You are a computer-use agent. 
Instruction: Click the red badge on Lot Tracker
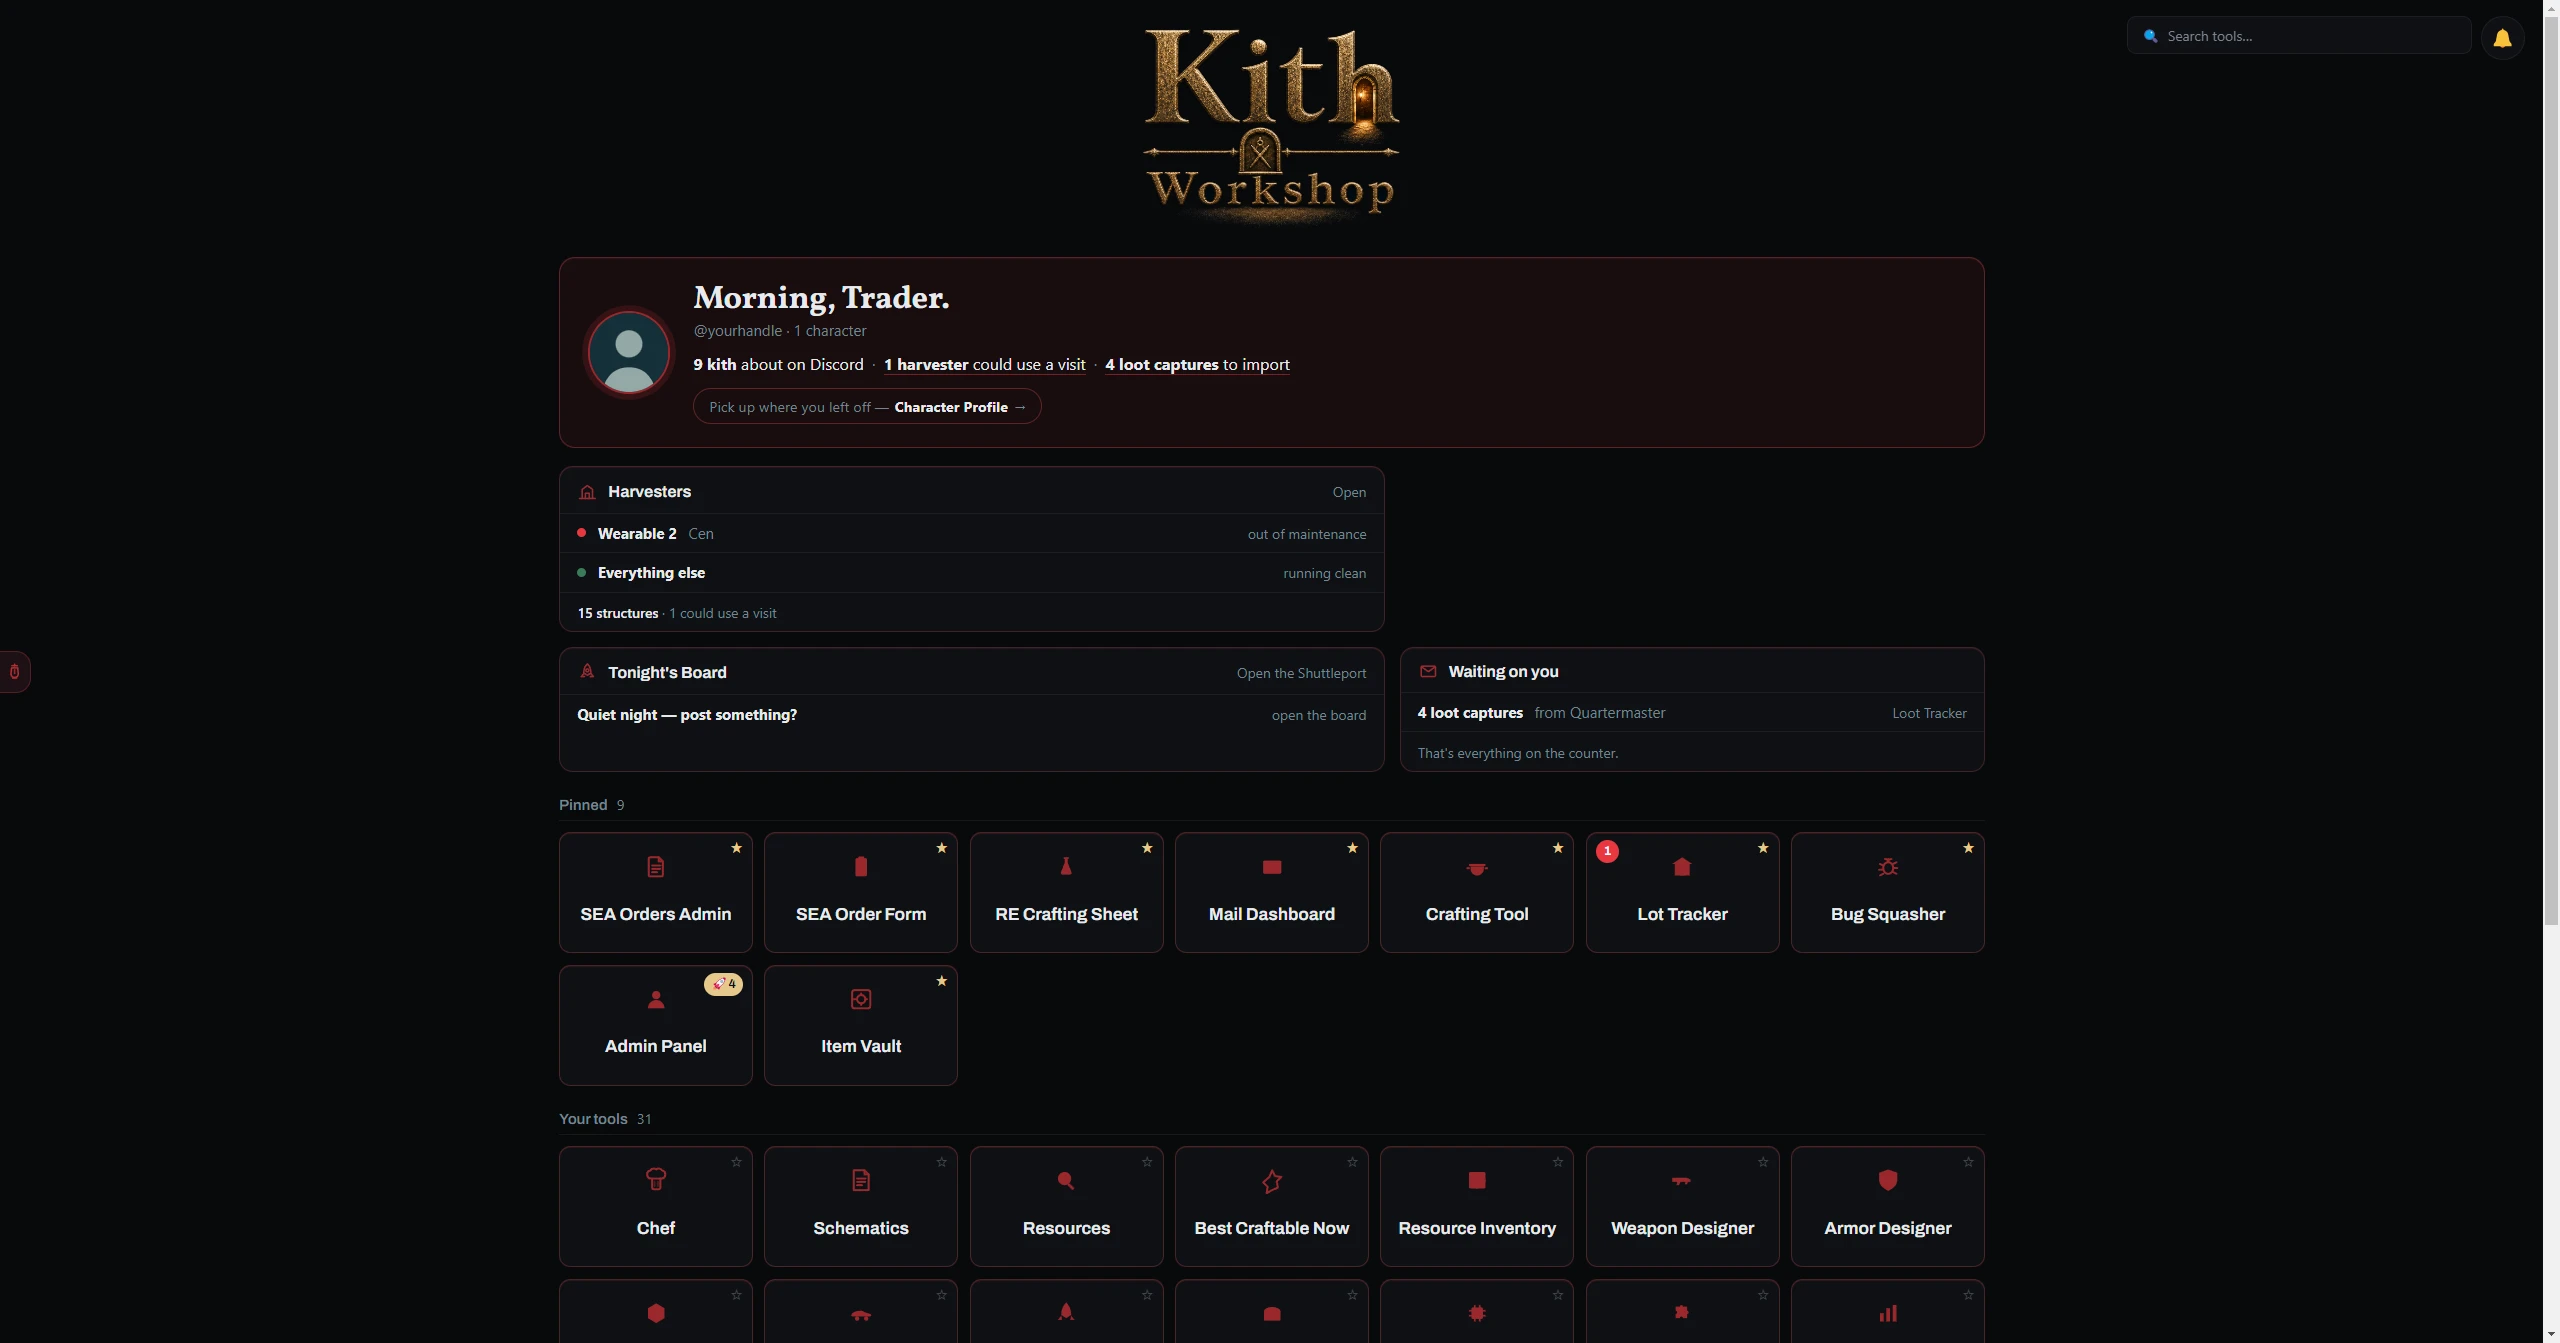point(1607,851)
